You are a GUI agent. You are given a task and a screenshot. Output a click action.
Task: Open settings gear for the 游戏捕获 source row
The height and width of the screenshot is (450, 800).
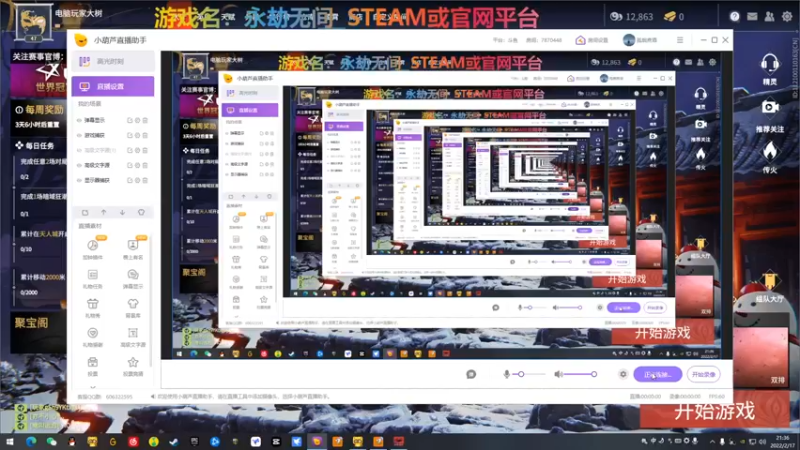137,135
